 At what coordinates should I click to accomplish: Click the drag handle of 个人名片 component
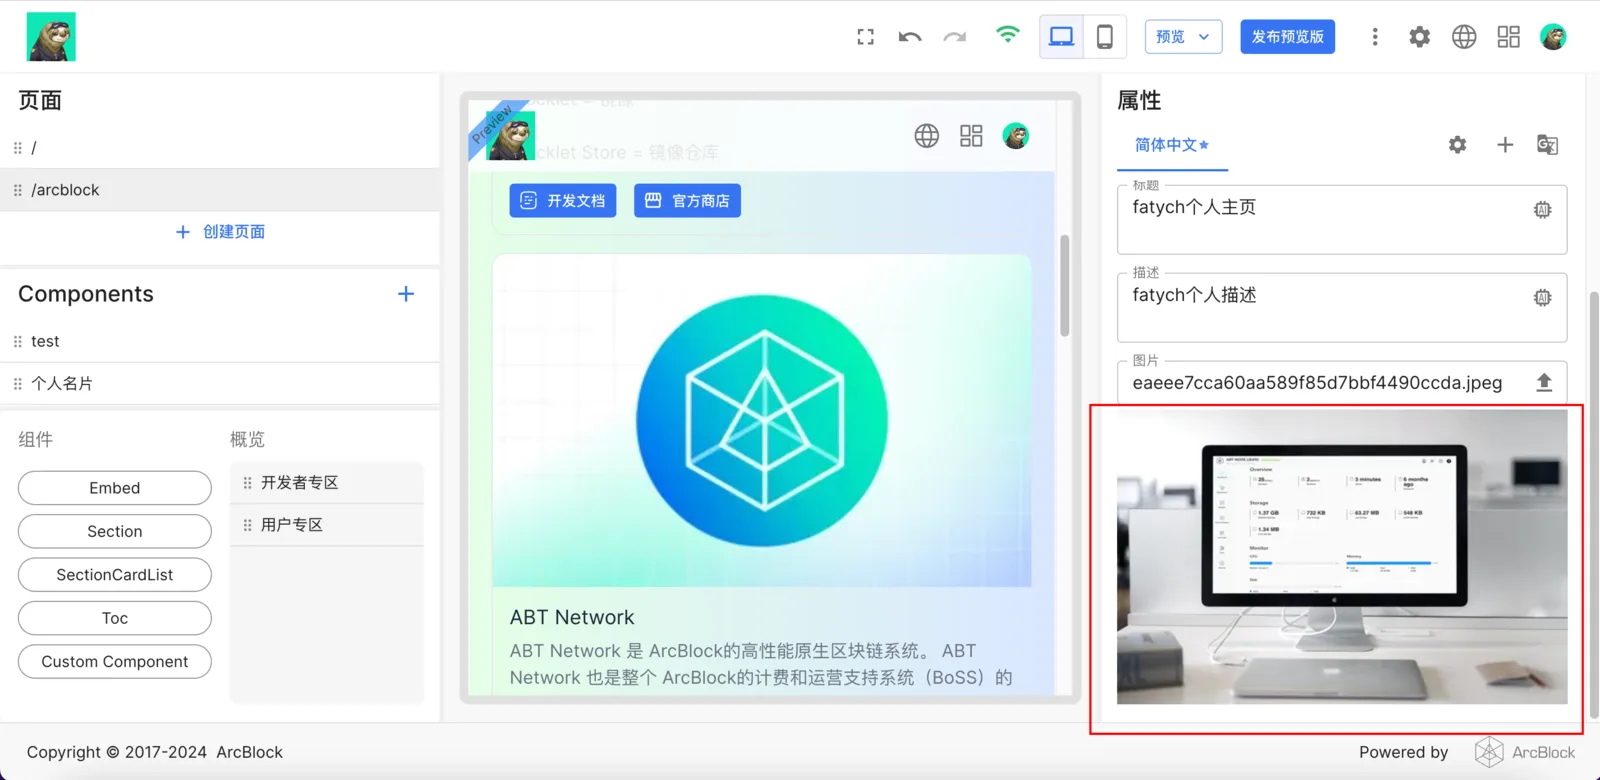[17, 384]
